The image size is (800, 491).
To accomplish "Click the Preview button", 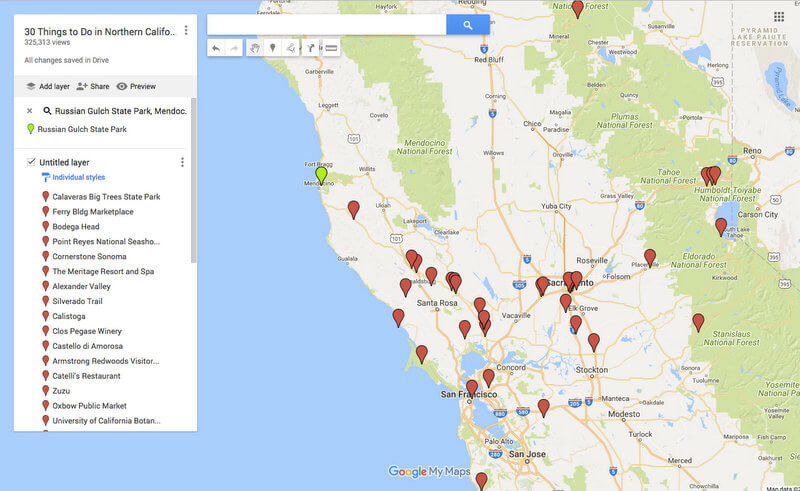I will tap(136, 86).
